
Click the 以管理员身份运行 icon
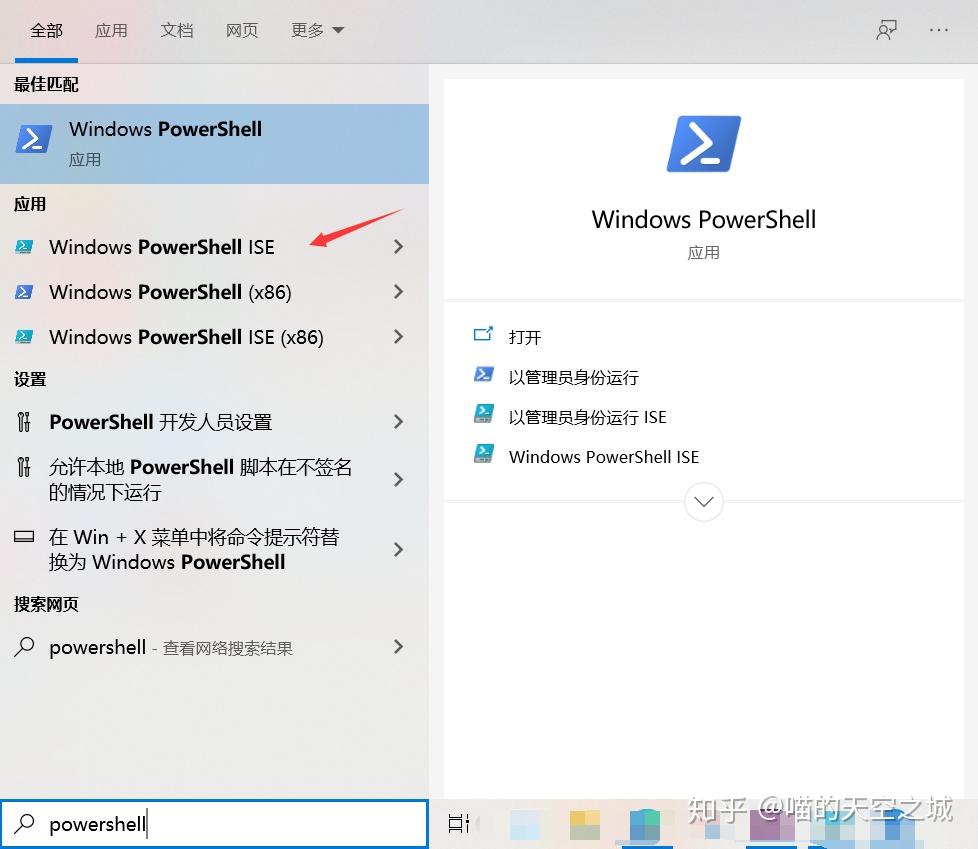(483, 374)
